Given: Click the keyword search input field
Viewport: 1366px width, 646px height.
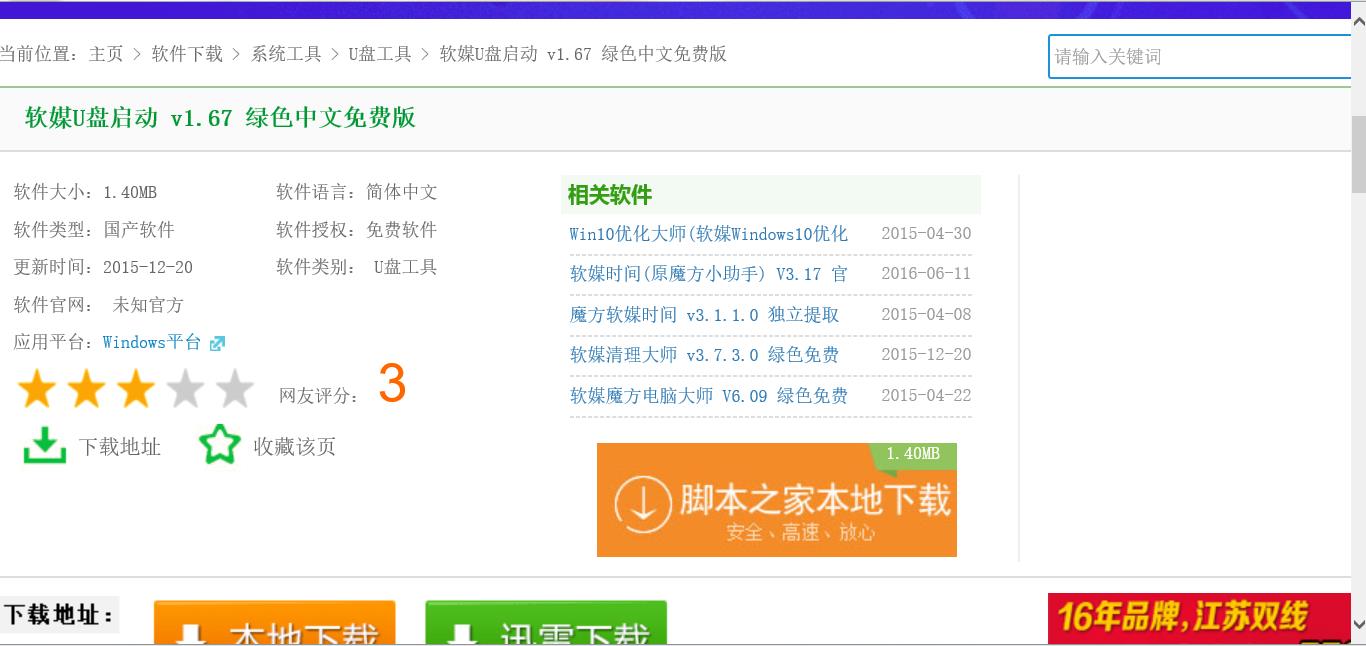Looking at the screenshot, I should click(1200, 56).
